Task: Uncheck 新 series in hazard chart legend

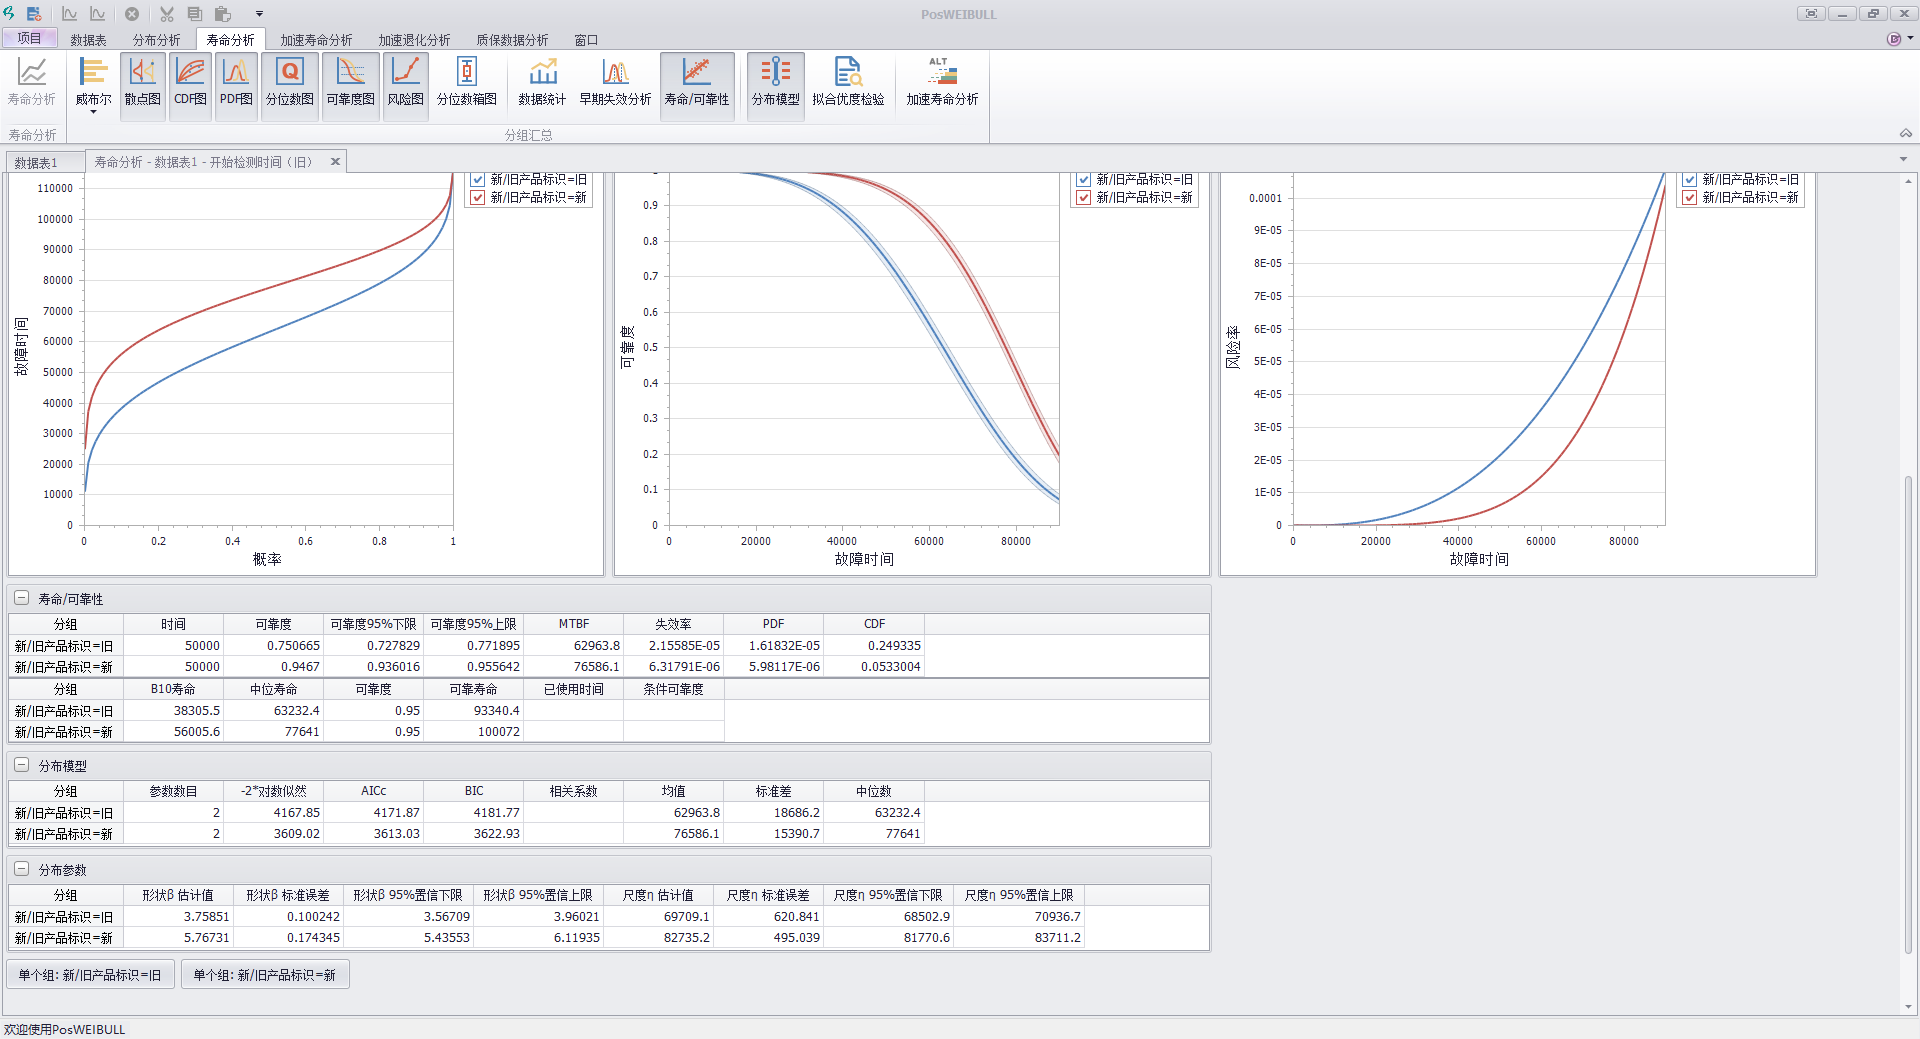Action: [x=1690, y=198]
